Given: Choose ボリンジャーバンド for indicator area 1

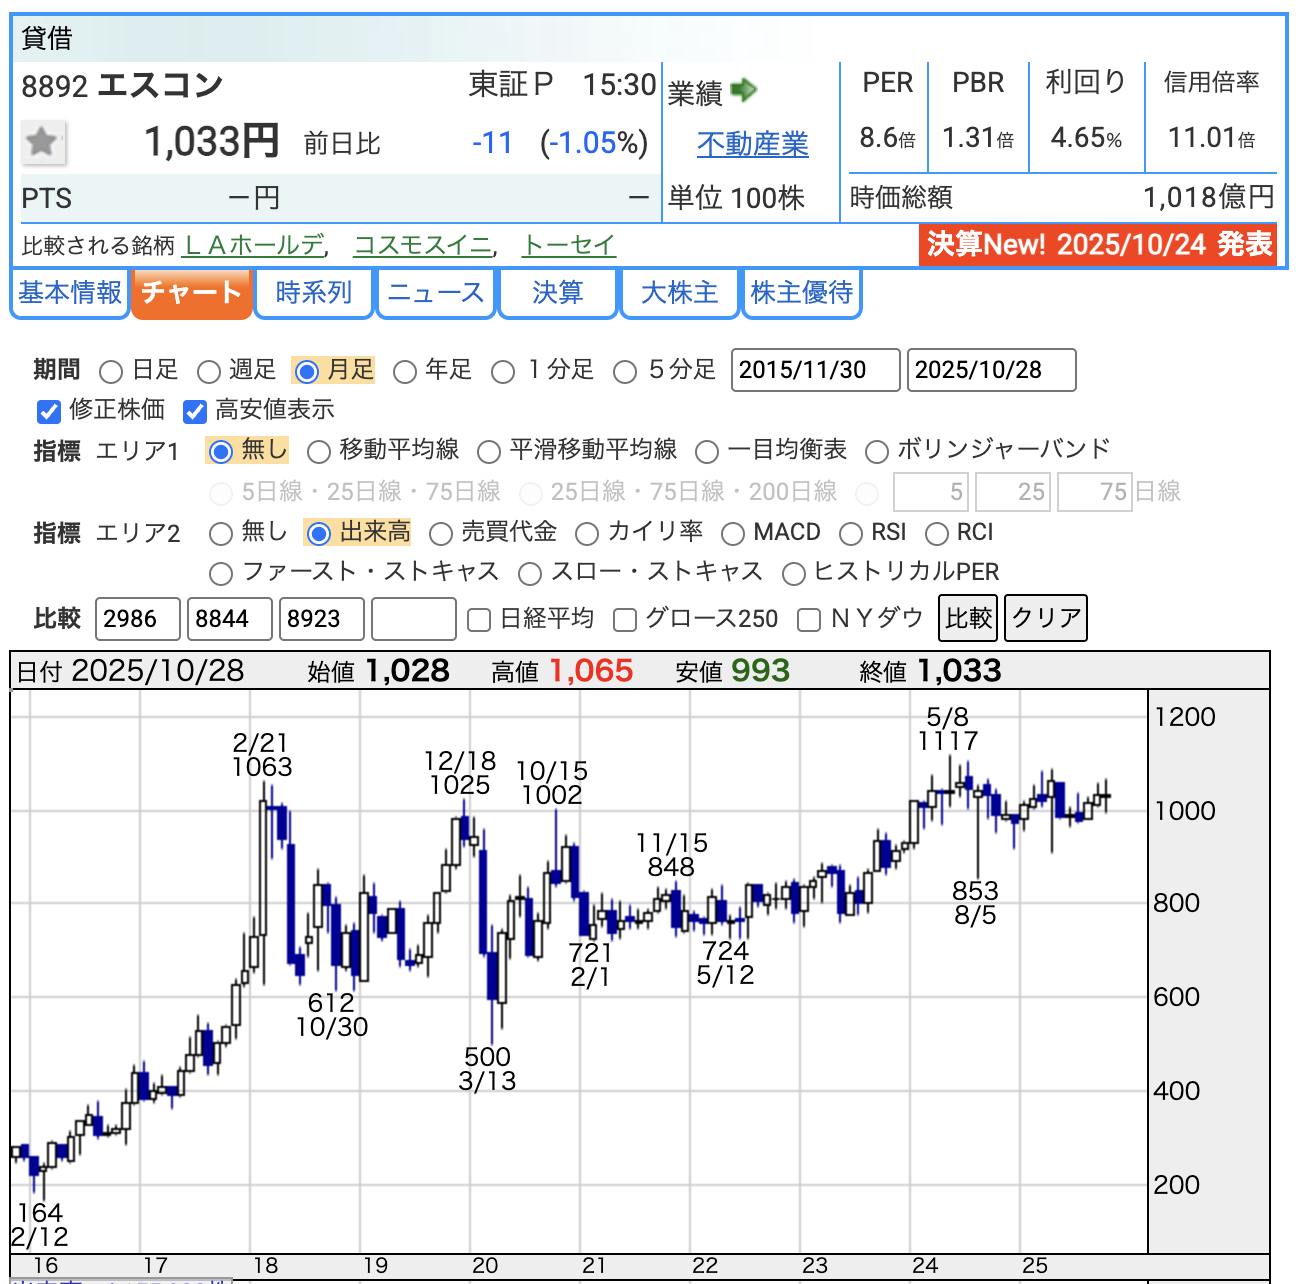Looking at the screenshot, I should coord(877,452).
